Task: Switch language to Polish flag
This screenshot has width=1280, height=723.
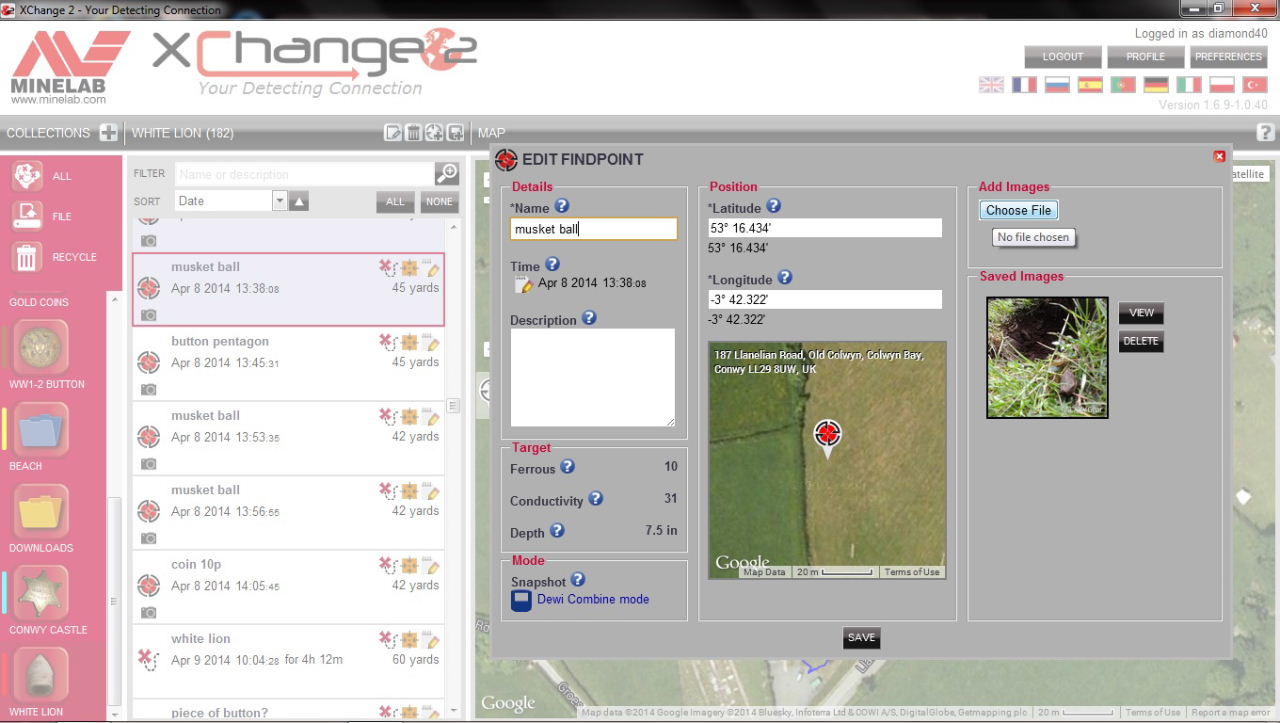Action: click(1222, 85)
